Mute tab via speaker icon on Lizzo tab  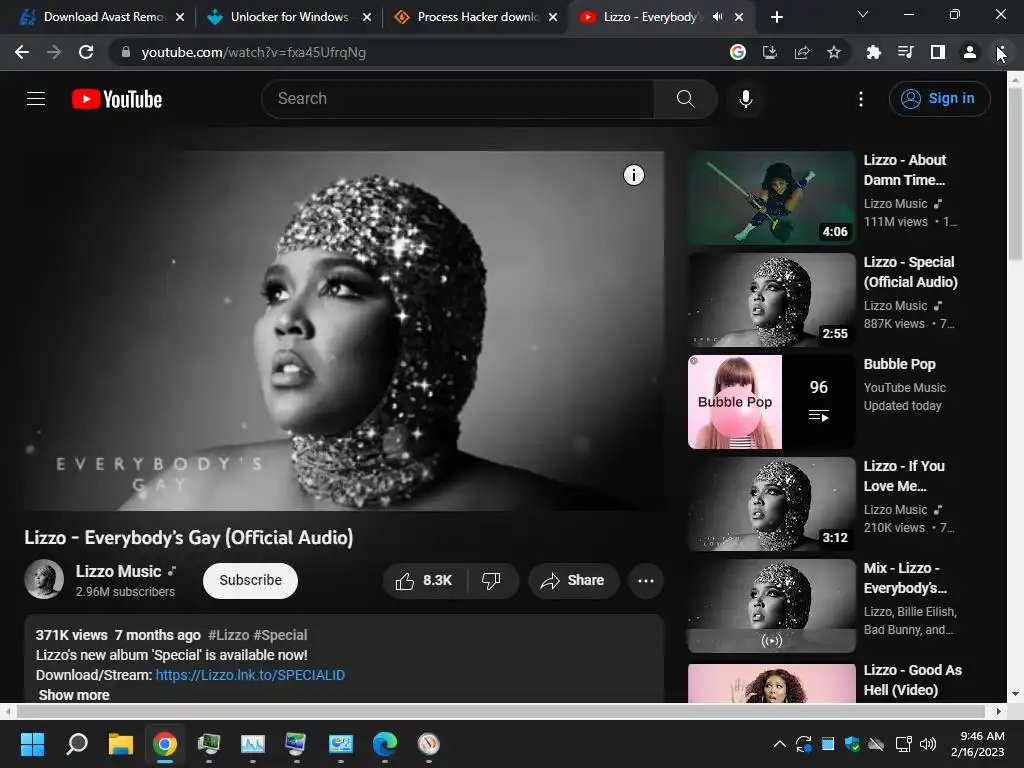717,17
